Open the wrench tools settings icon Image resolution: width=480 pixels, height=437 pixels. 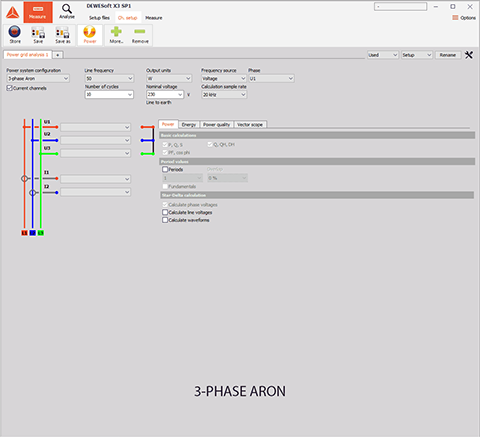click(469, 55)
